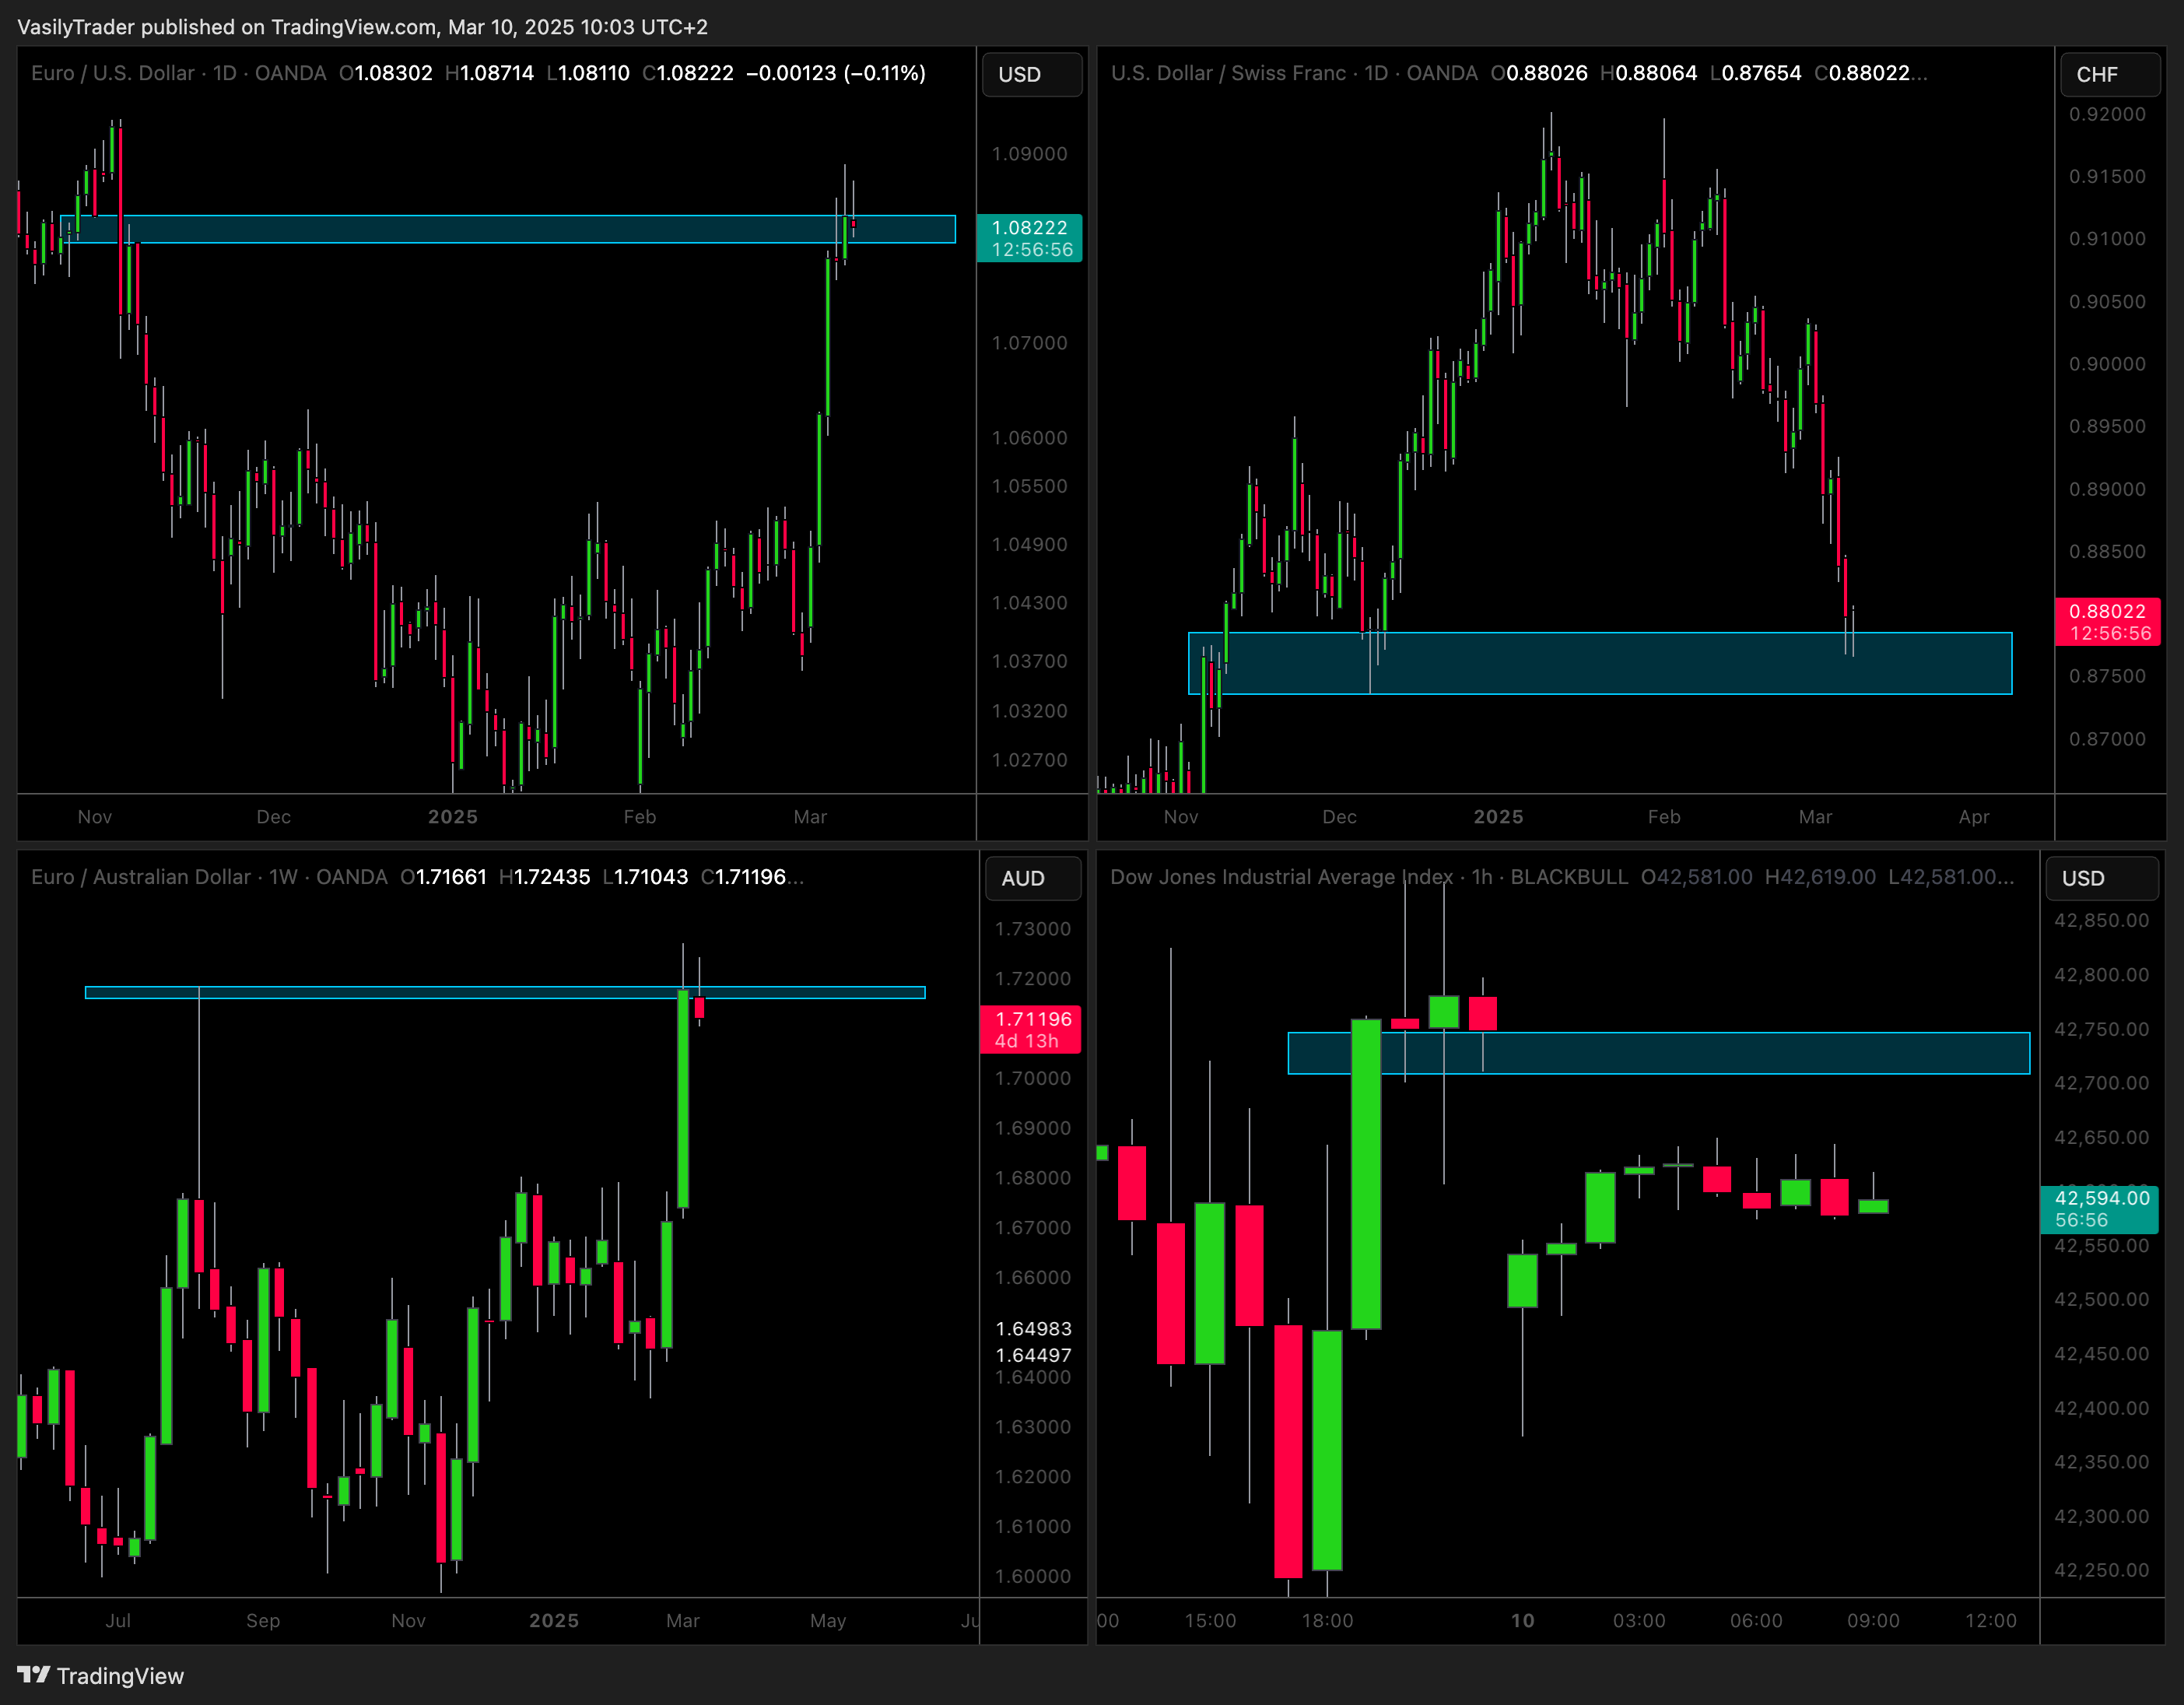Click the 'Dec' label on EUR/USD time axis

[x=273, y=817]
